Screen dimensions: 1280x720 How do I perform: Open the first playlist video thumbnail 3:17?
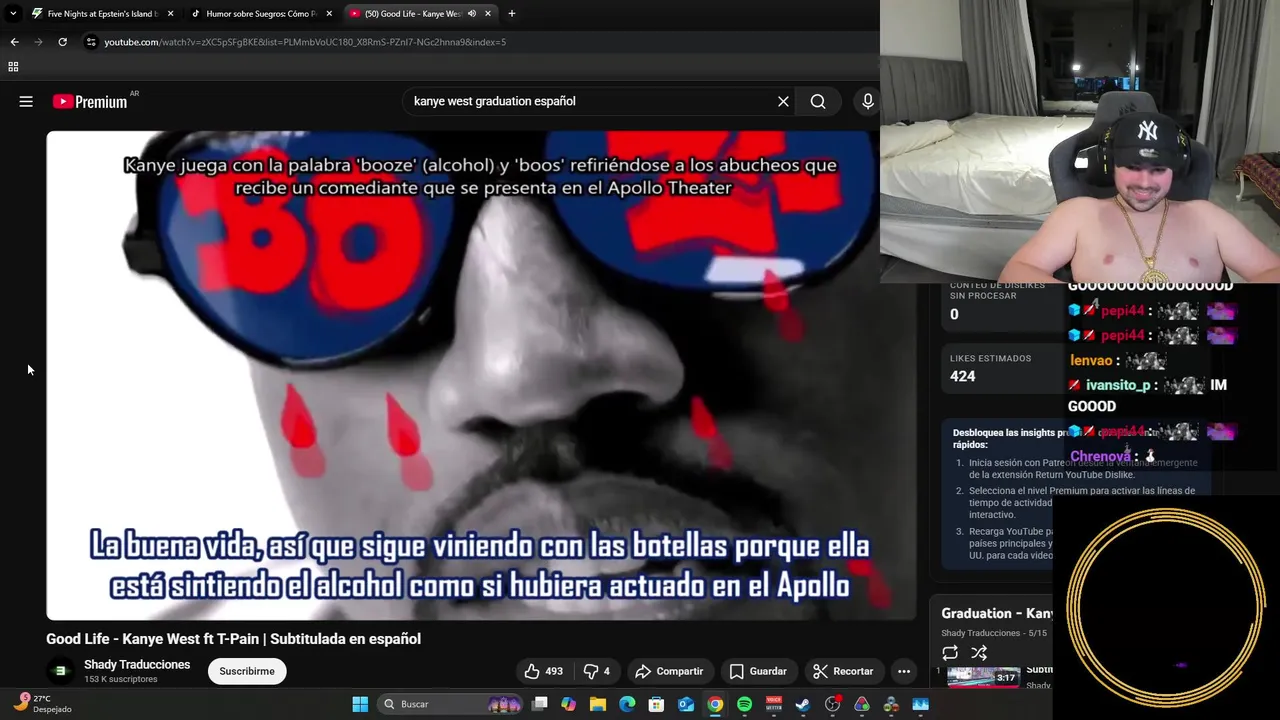pos(984,677)
